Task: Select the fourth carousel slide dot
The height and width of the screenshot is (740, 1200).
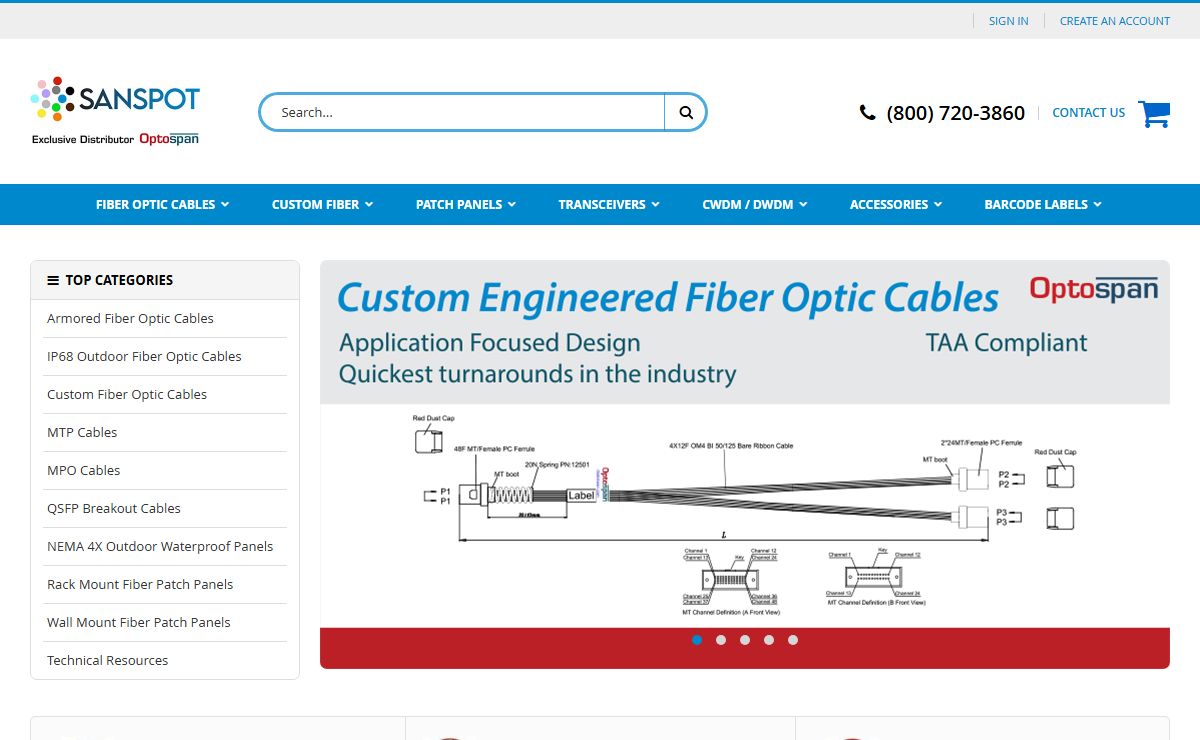Action: (x=769, y=640)
